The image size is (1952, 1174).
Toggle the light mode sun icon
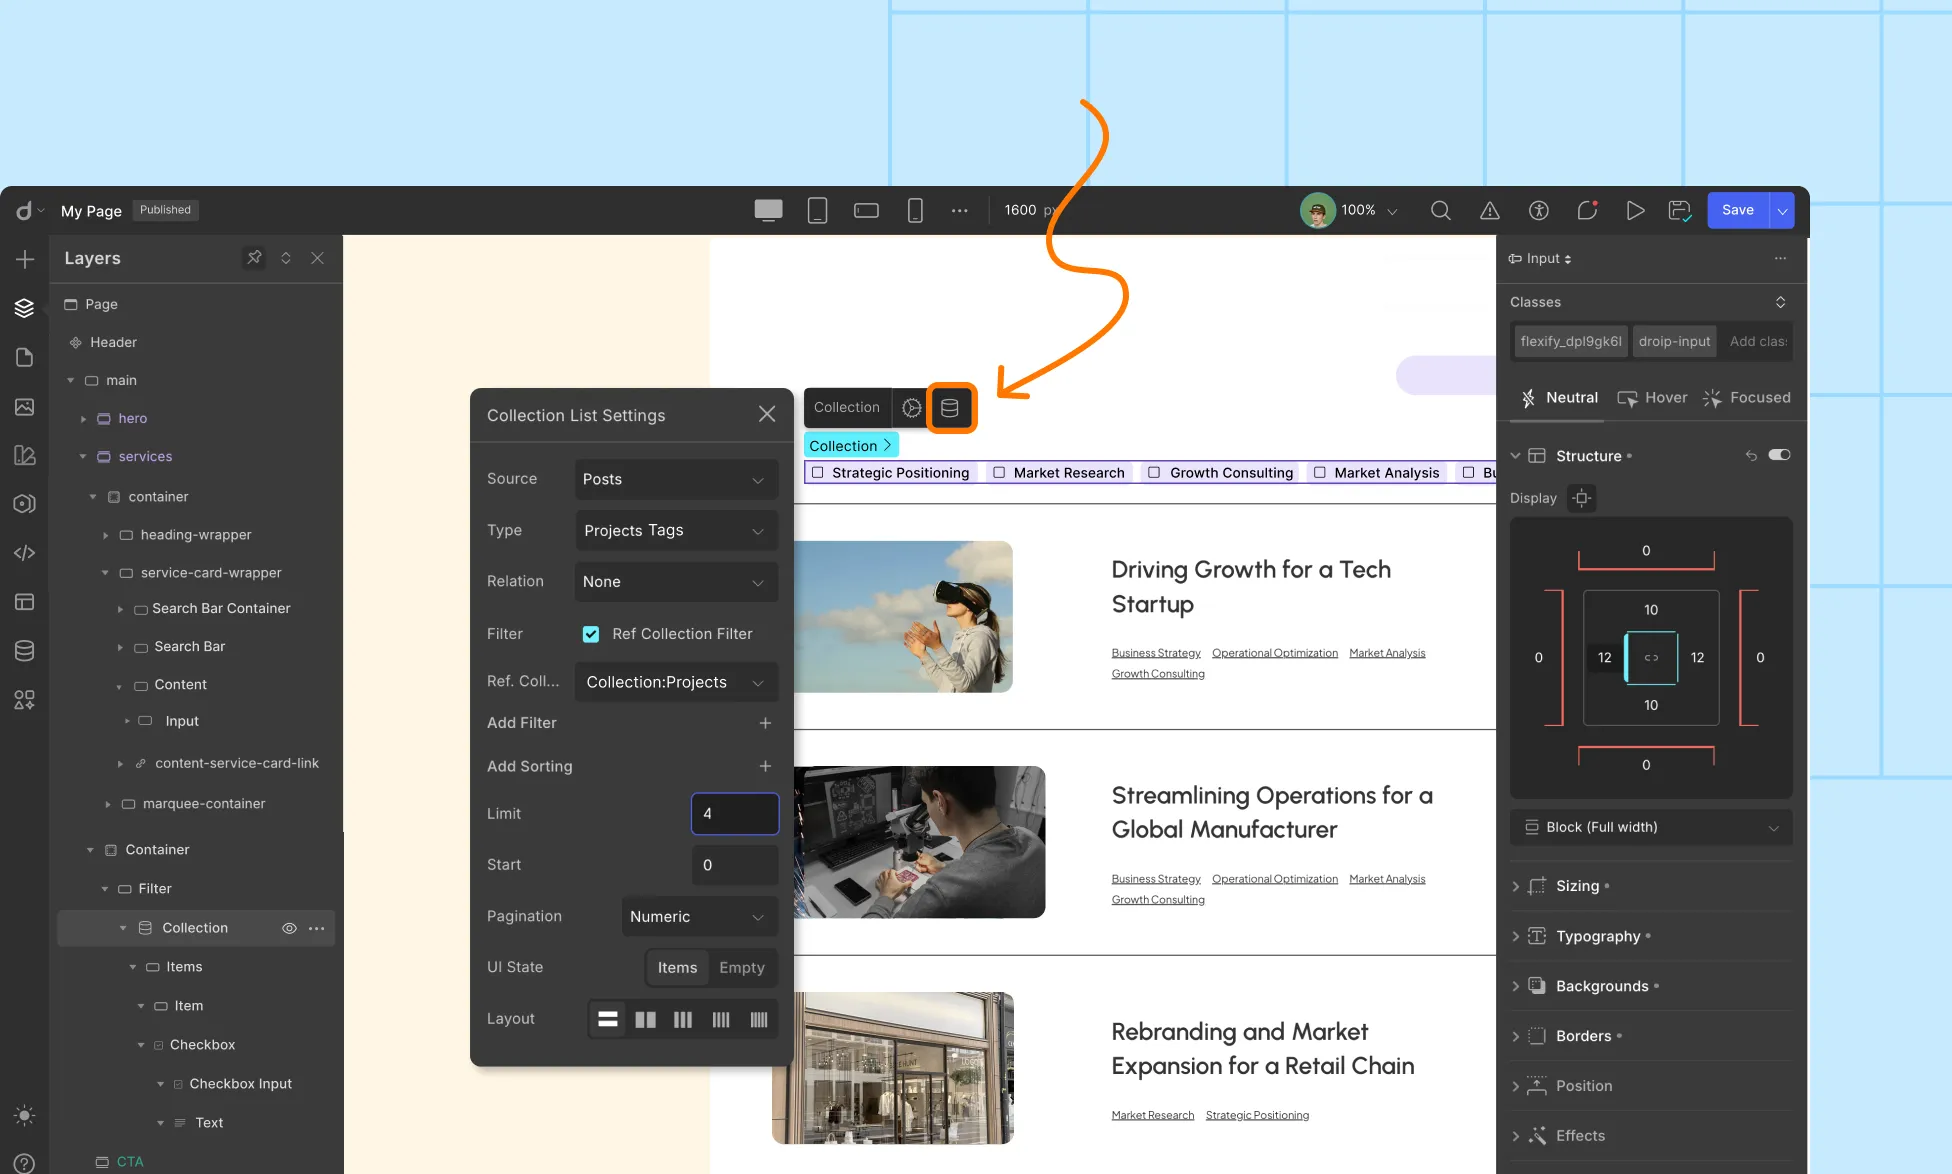[x=25, y=1115]
